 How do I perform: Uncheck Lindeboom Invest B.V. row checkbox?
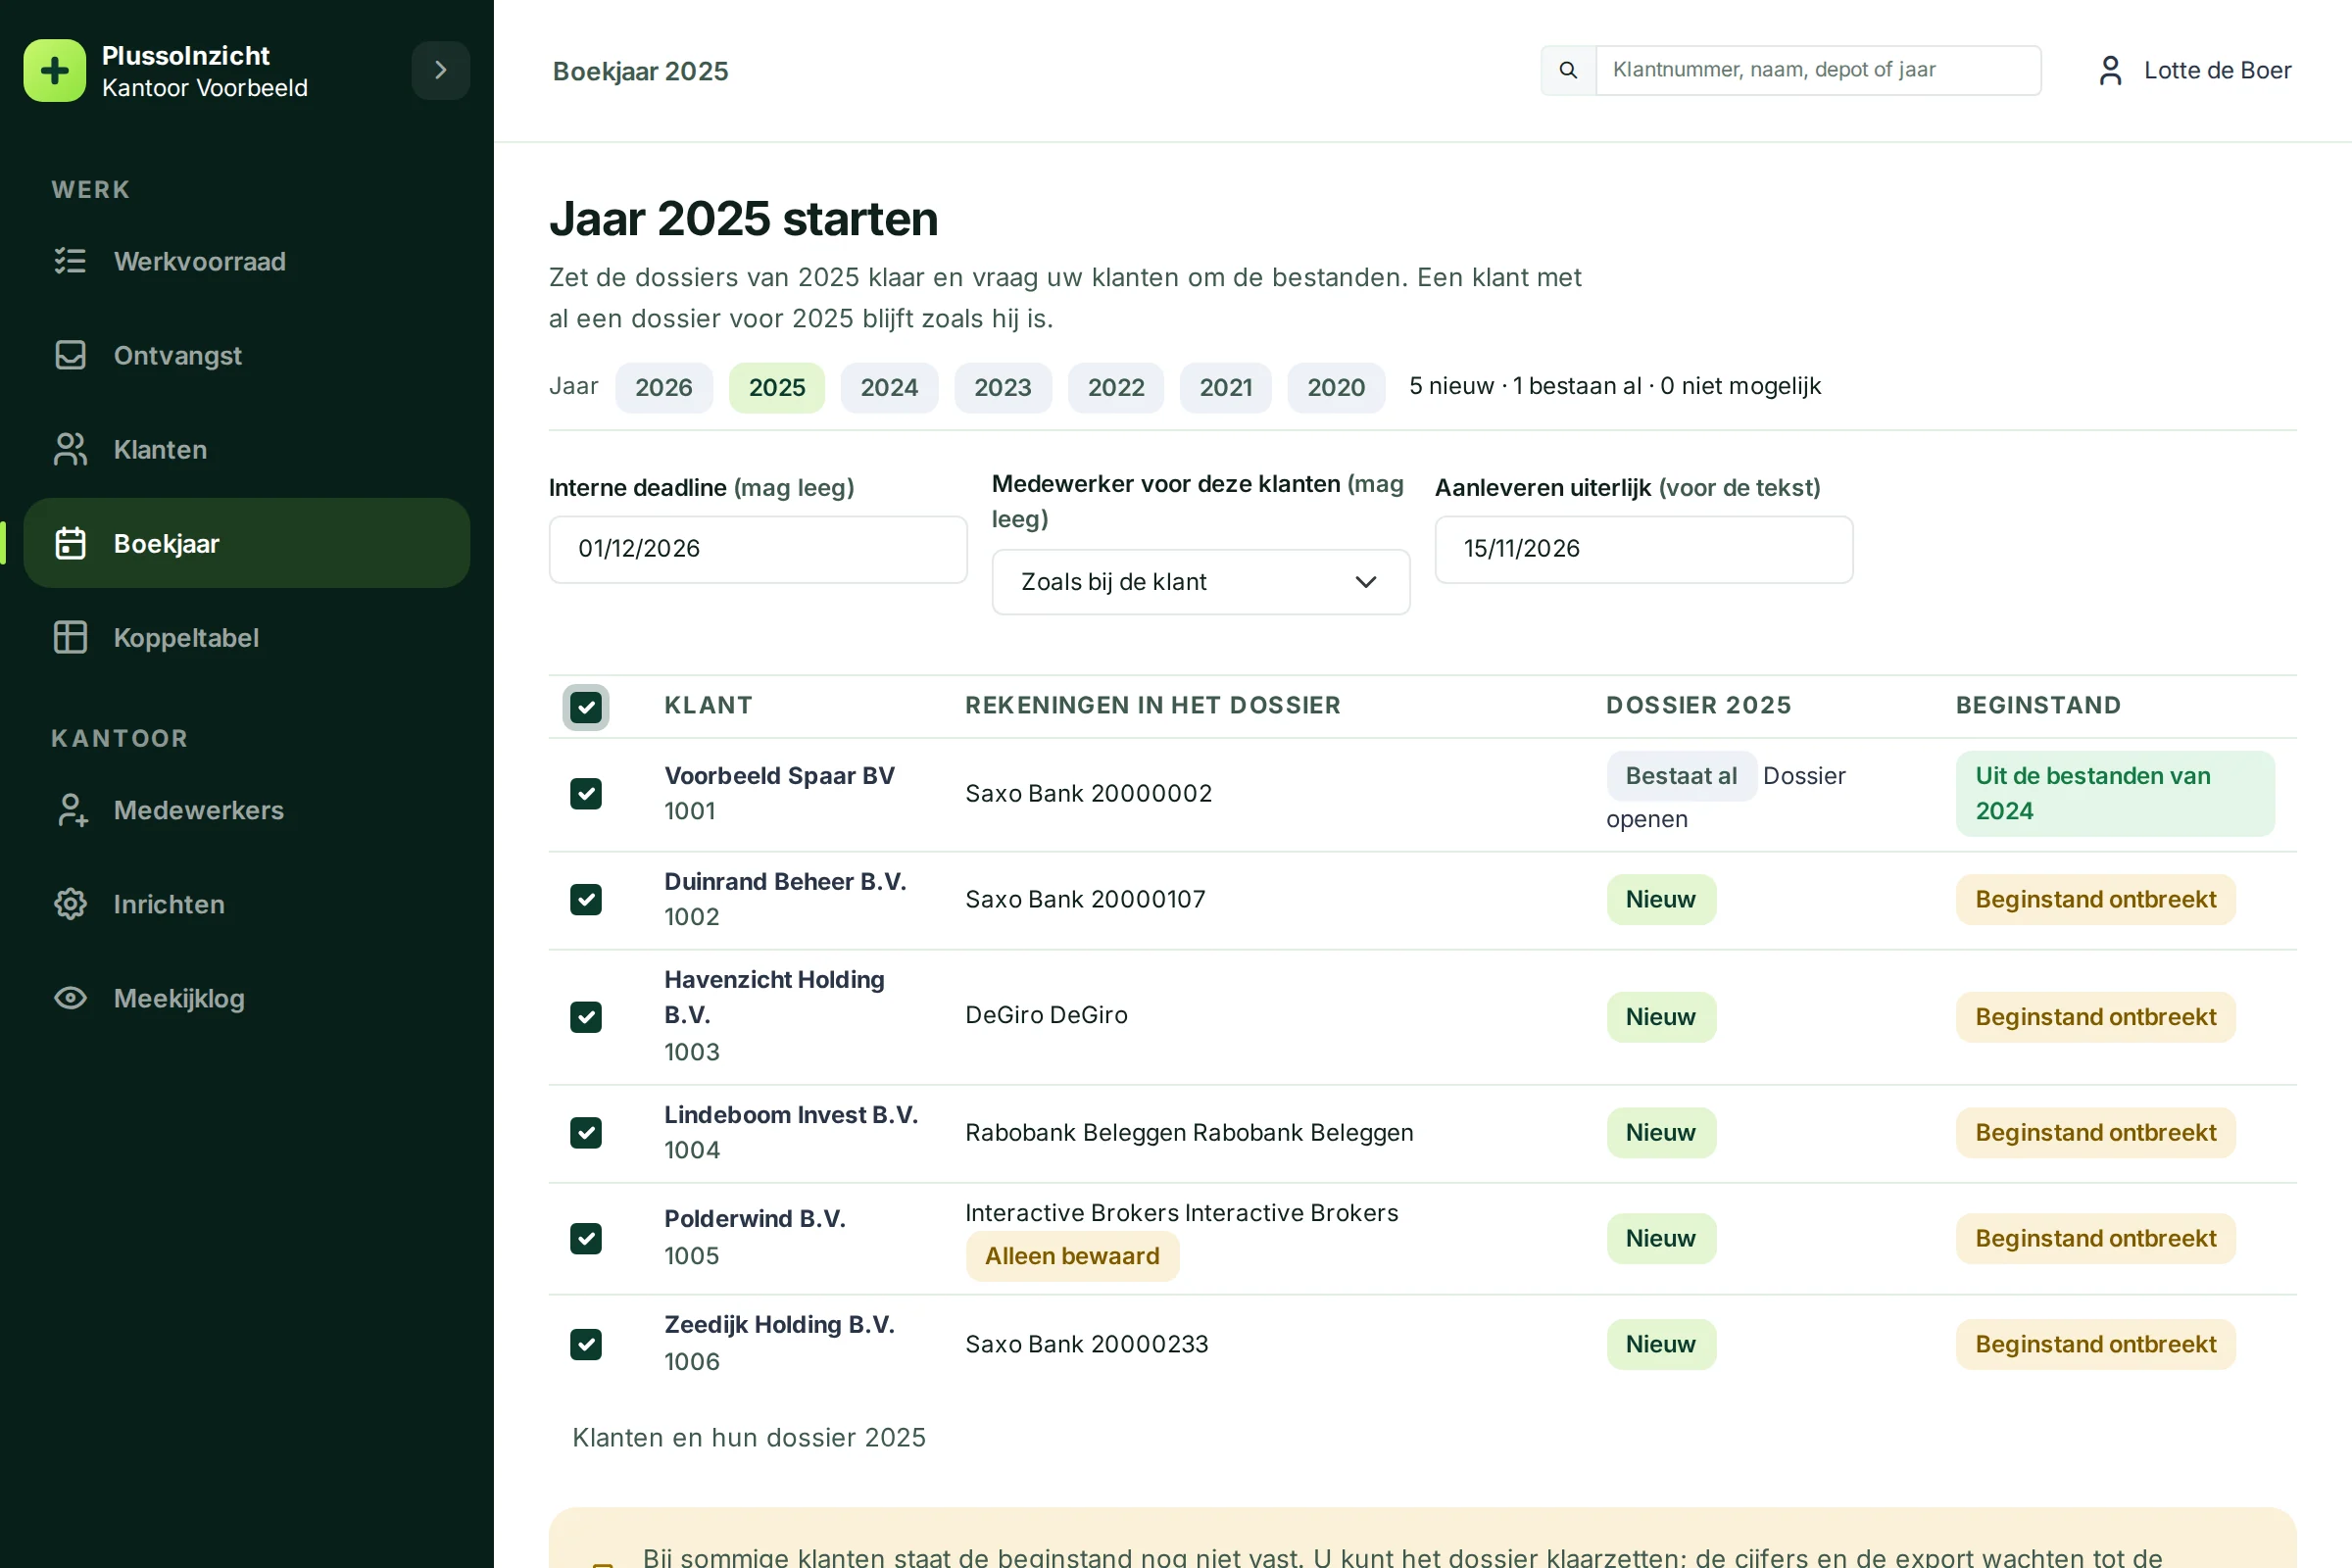(x=586, y=1132)
